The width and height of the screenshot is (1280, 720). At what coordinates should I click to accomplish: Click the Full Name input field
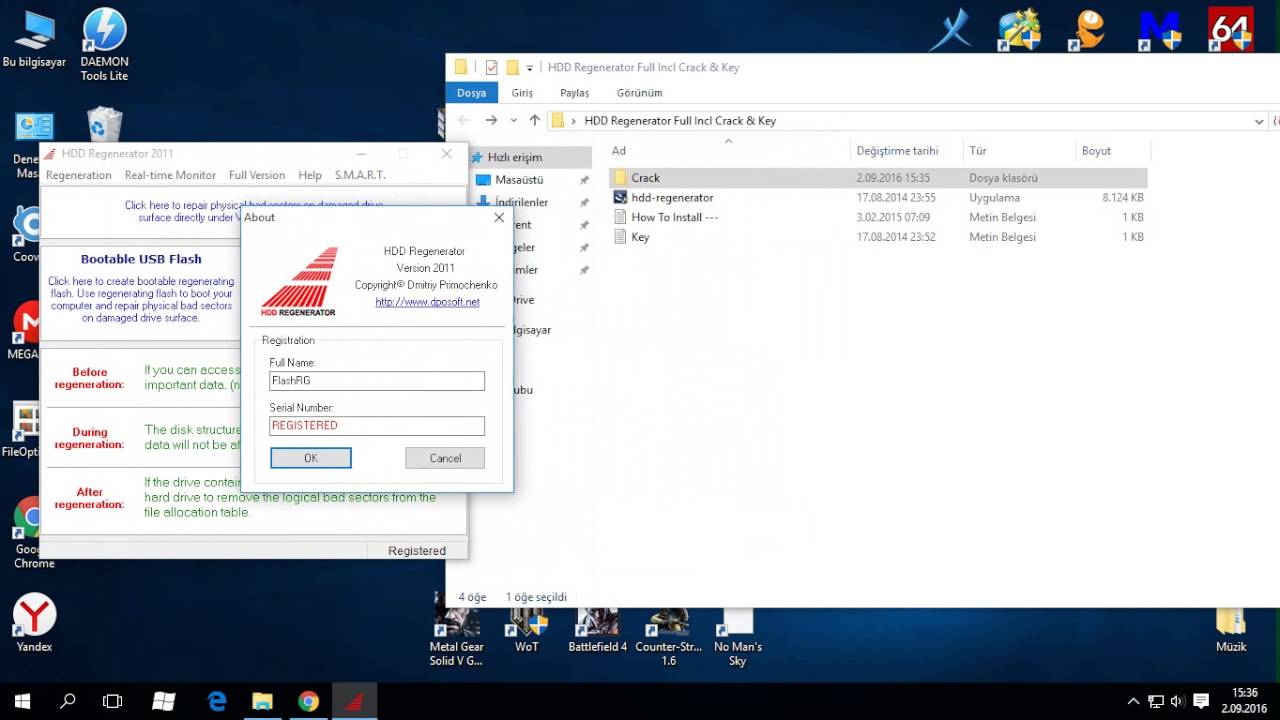[377, 381]
